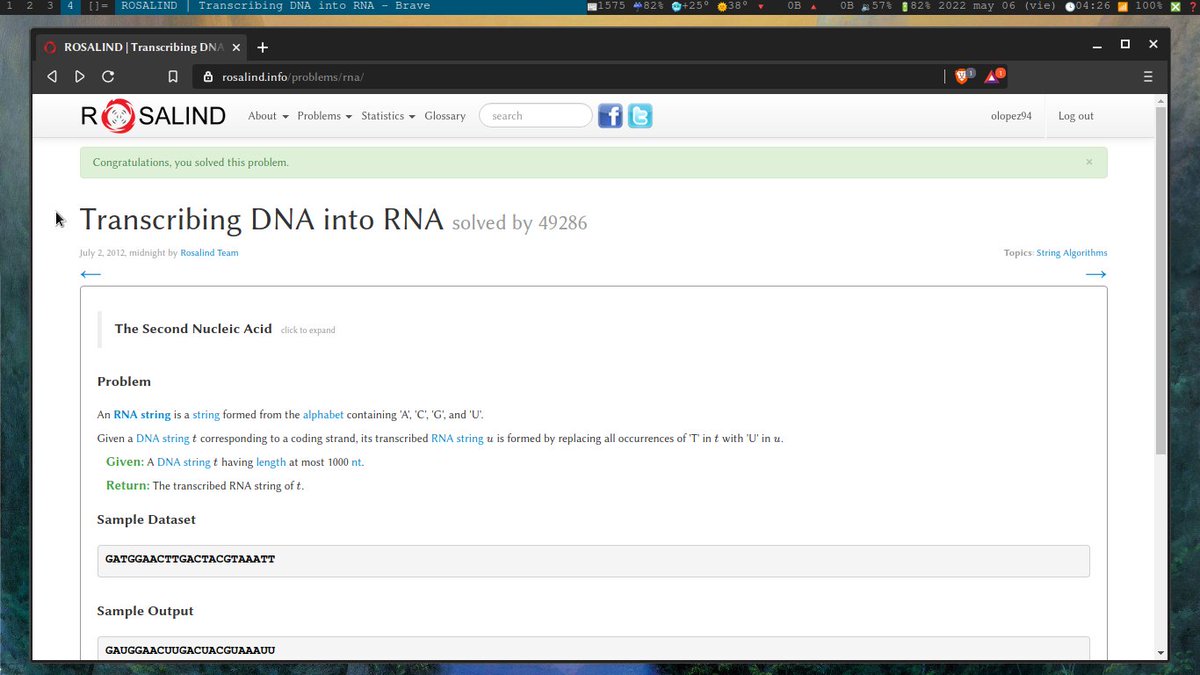Viewport: 1200px width, 675px height.
Task: Click Transcribing DNA into RNA heading
Action: (261, 220)
